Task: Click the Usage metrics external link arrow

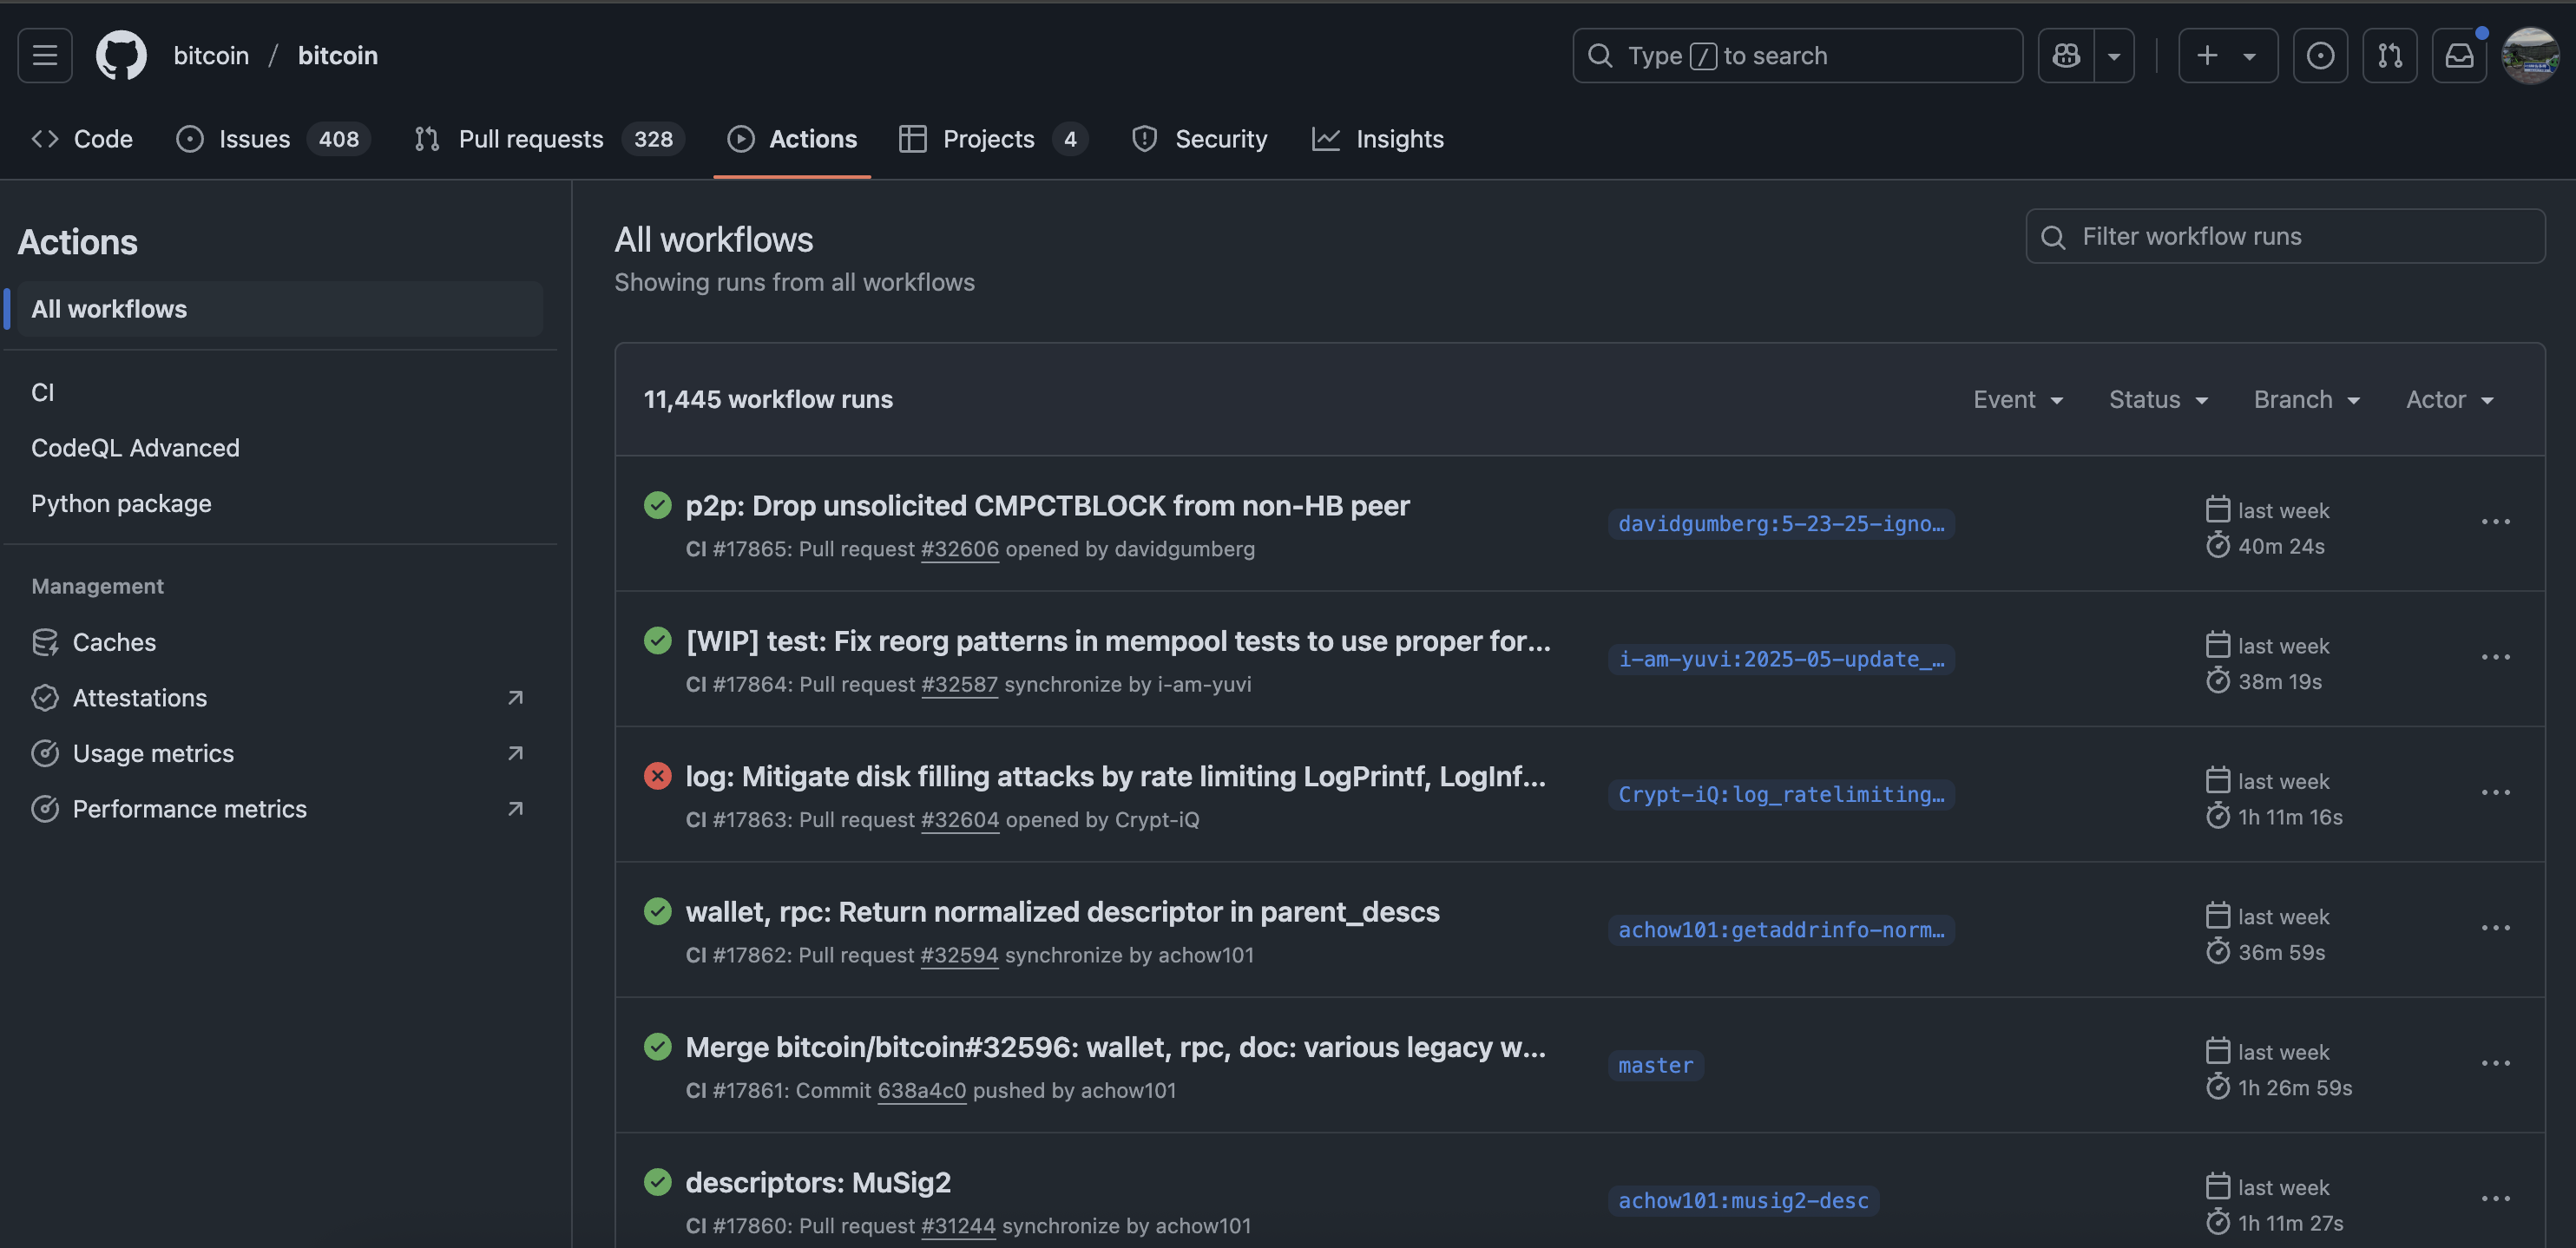Action: pos(515,753)
